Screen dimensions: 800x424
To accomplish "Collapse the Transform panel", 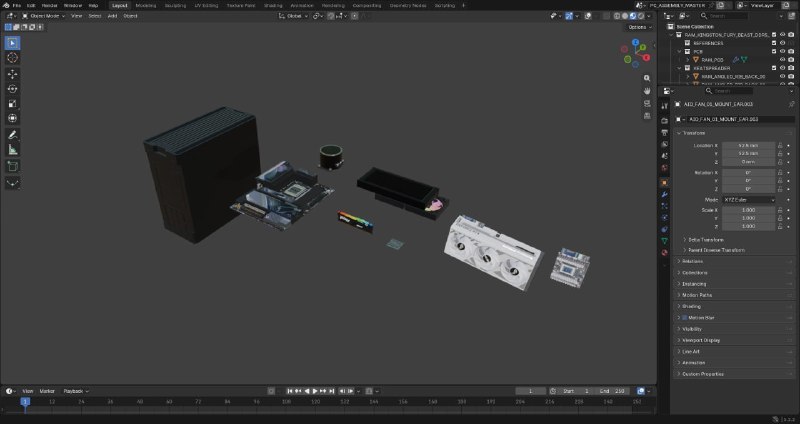I will [x=693, y=133].
